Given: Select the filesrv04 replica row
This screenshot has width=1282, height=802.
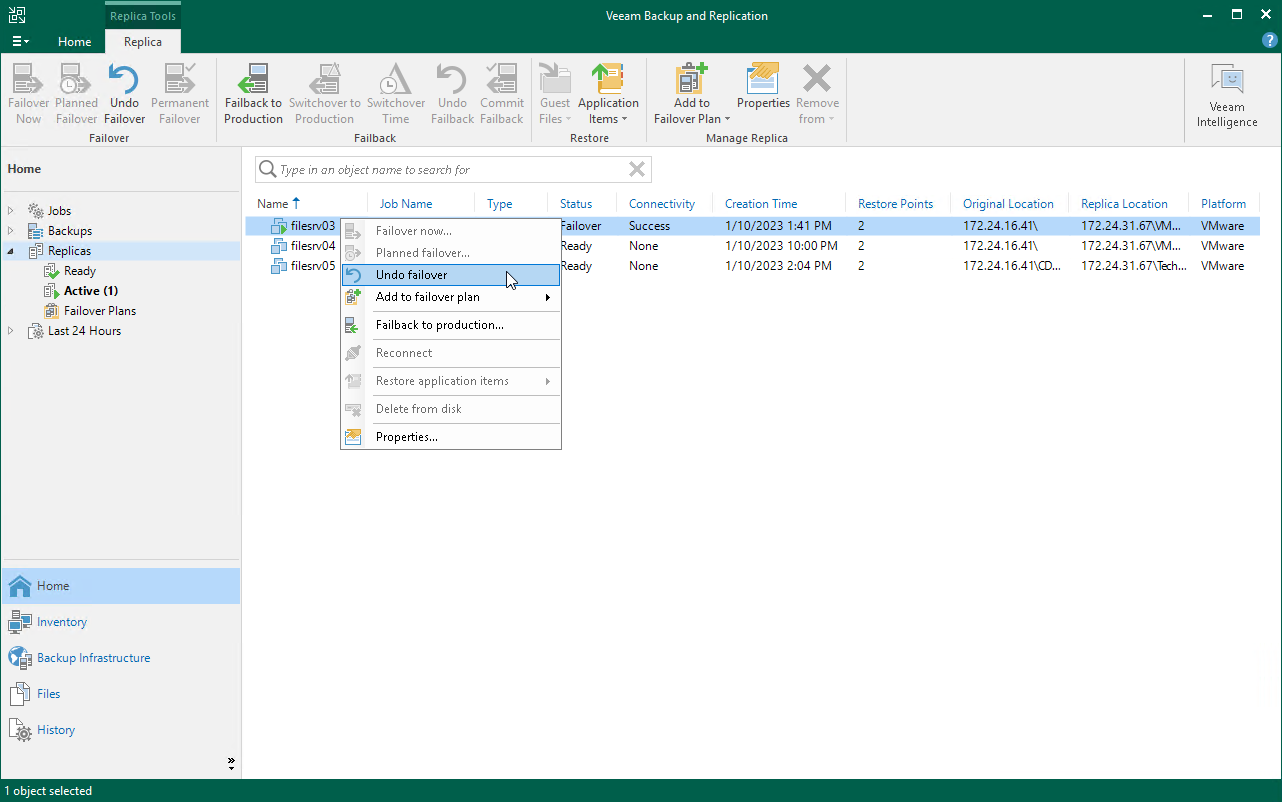Looking at the screenshot, I should pos(753,246).
